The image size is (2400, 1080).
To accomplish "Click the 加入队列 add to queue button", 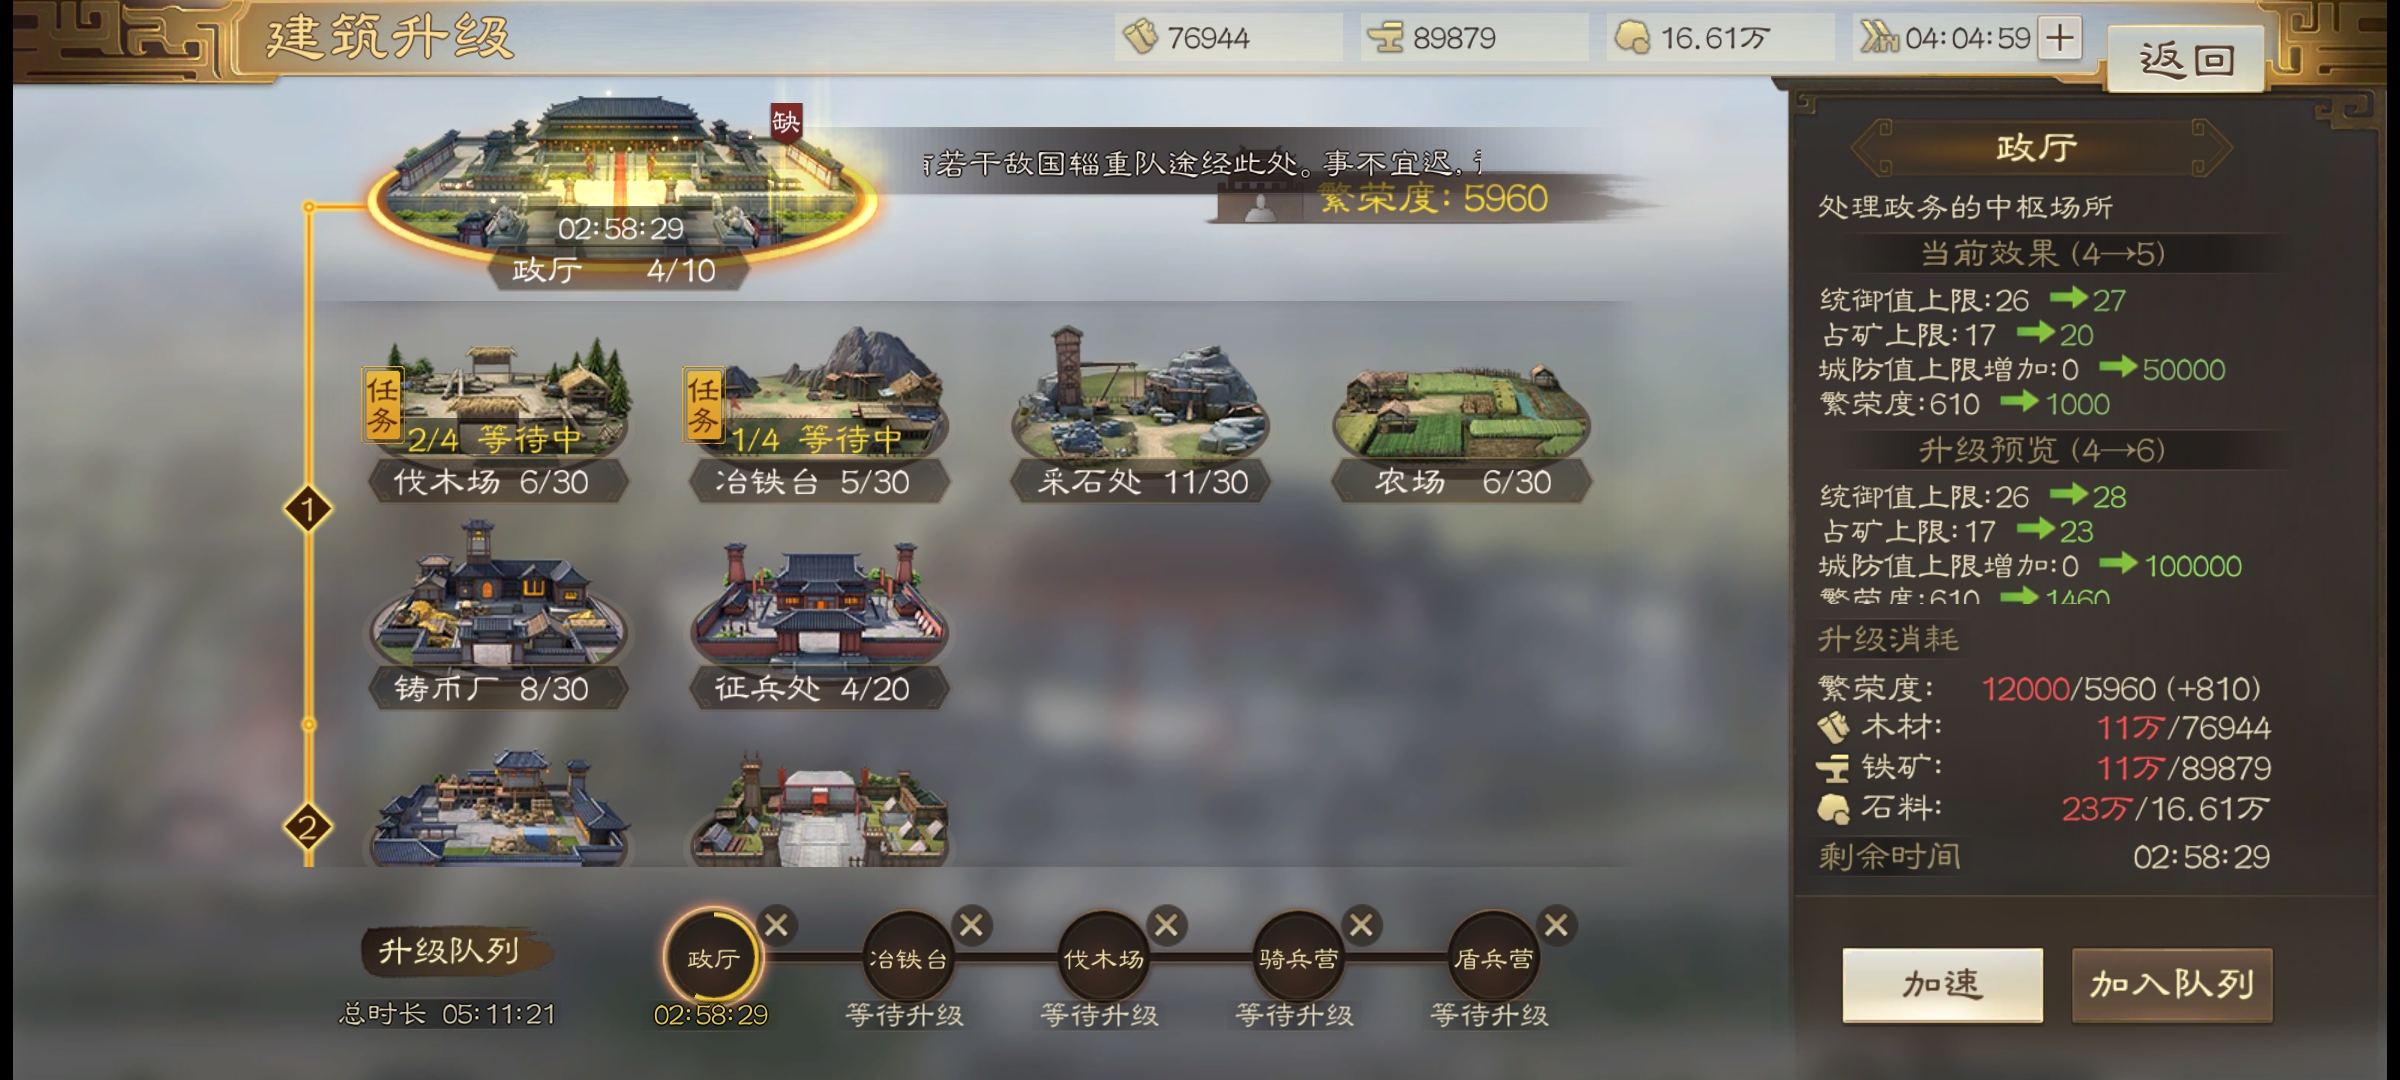I will point(2172,985).
